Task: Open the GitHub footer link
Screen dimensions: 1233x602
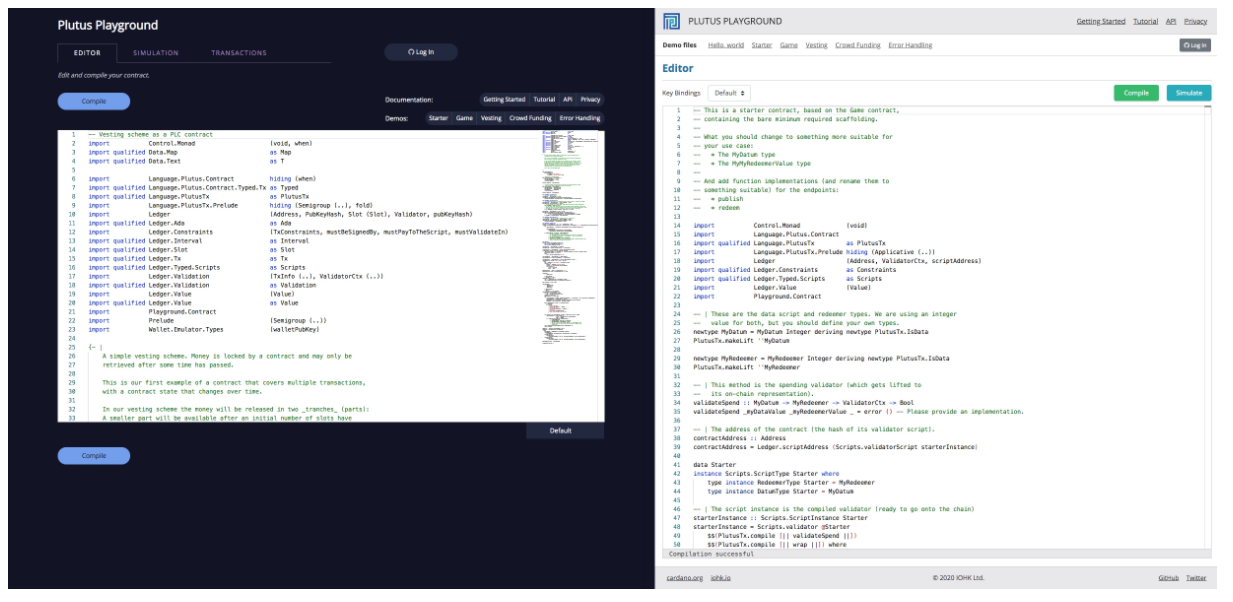Action: (1168, 578)
